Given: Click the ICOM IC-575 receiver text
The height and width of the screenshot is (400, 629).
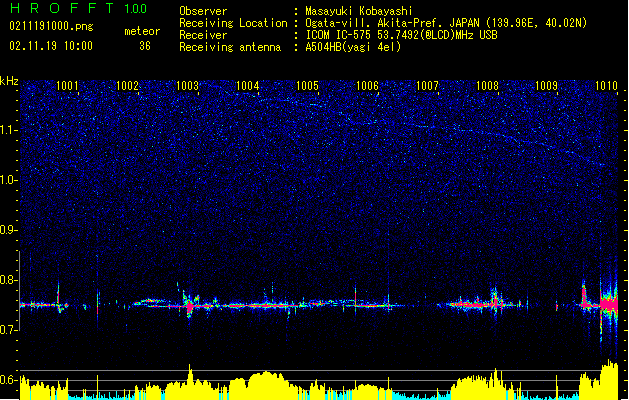Looking at the screenshot, I should pyautogui.click(x=401, y=35).
